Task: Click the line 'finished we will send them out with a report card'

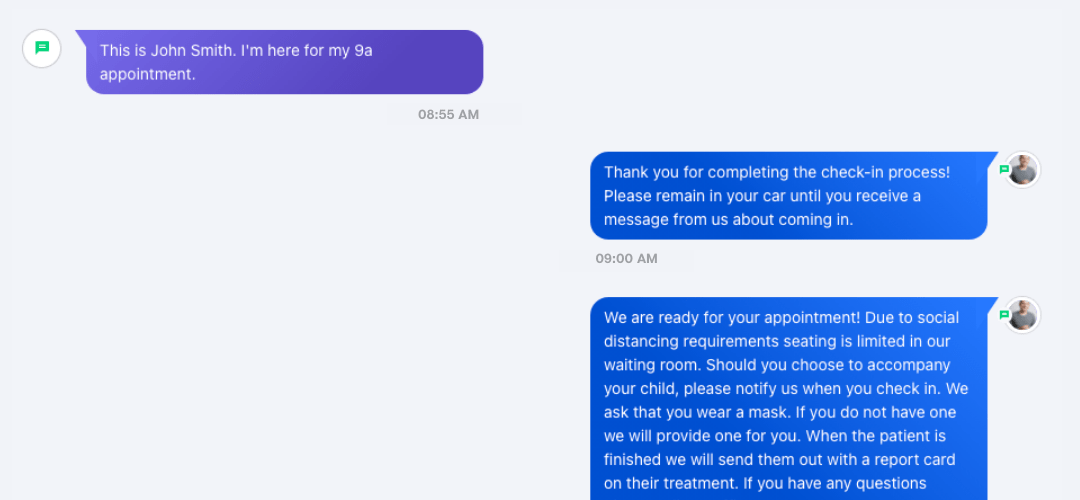Action: (780, 459)
